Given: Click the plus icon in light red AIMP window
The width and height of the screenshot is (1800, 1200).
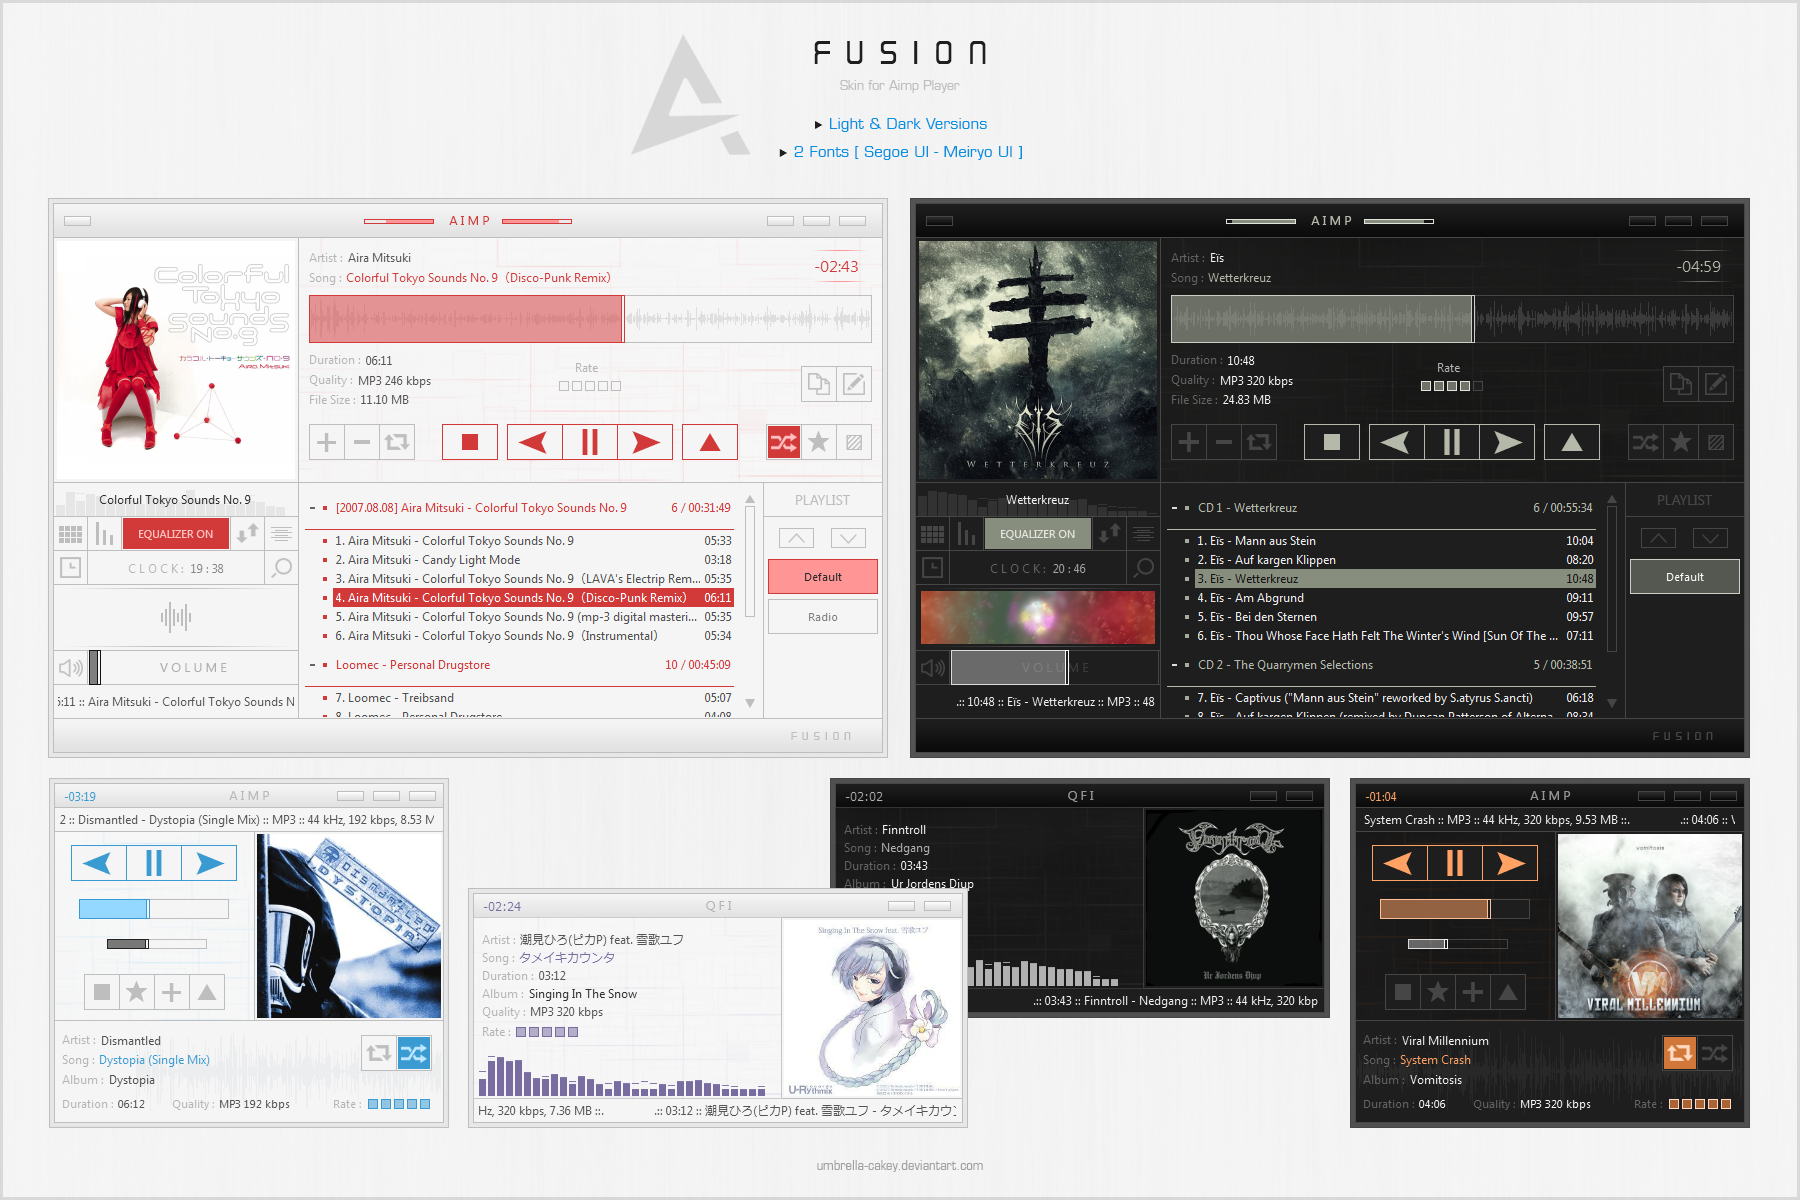Looking at the screenshot, I should click(x=326, y=442).
